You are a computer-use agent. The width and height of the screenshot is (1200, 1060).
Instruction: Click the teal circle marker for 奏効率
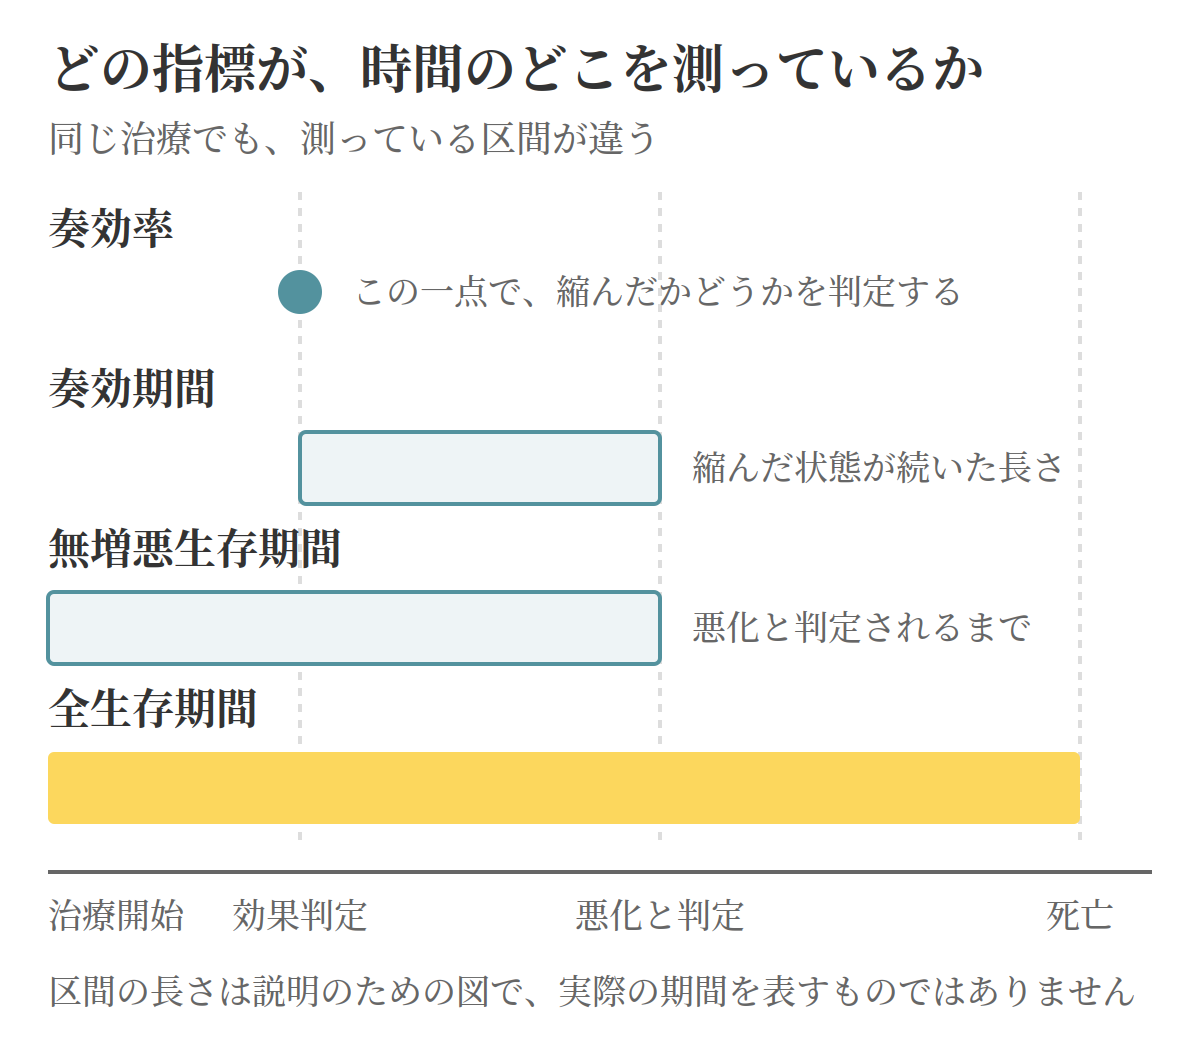pyautogui.click(x=300, y=292)
